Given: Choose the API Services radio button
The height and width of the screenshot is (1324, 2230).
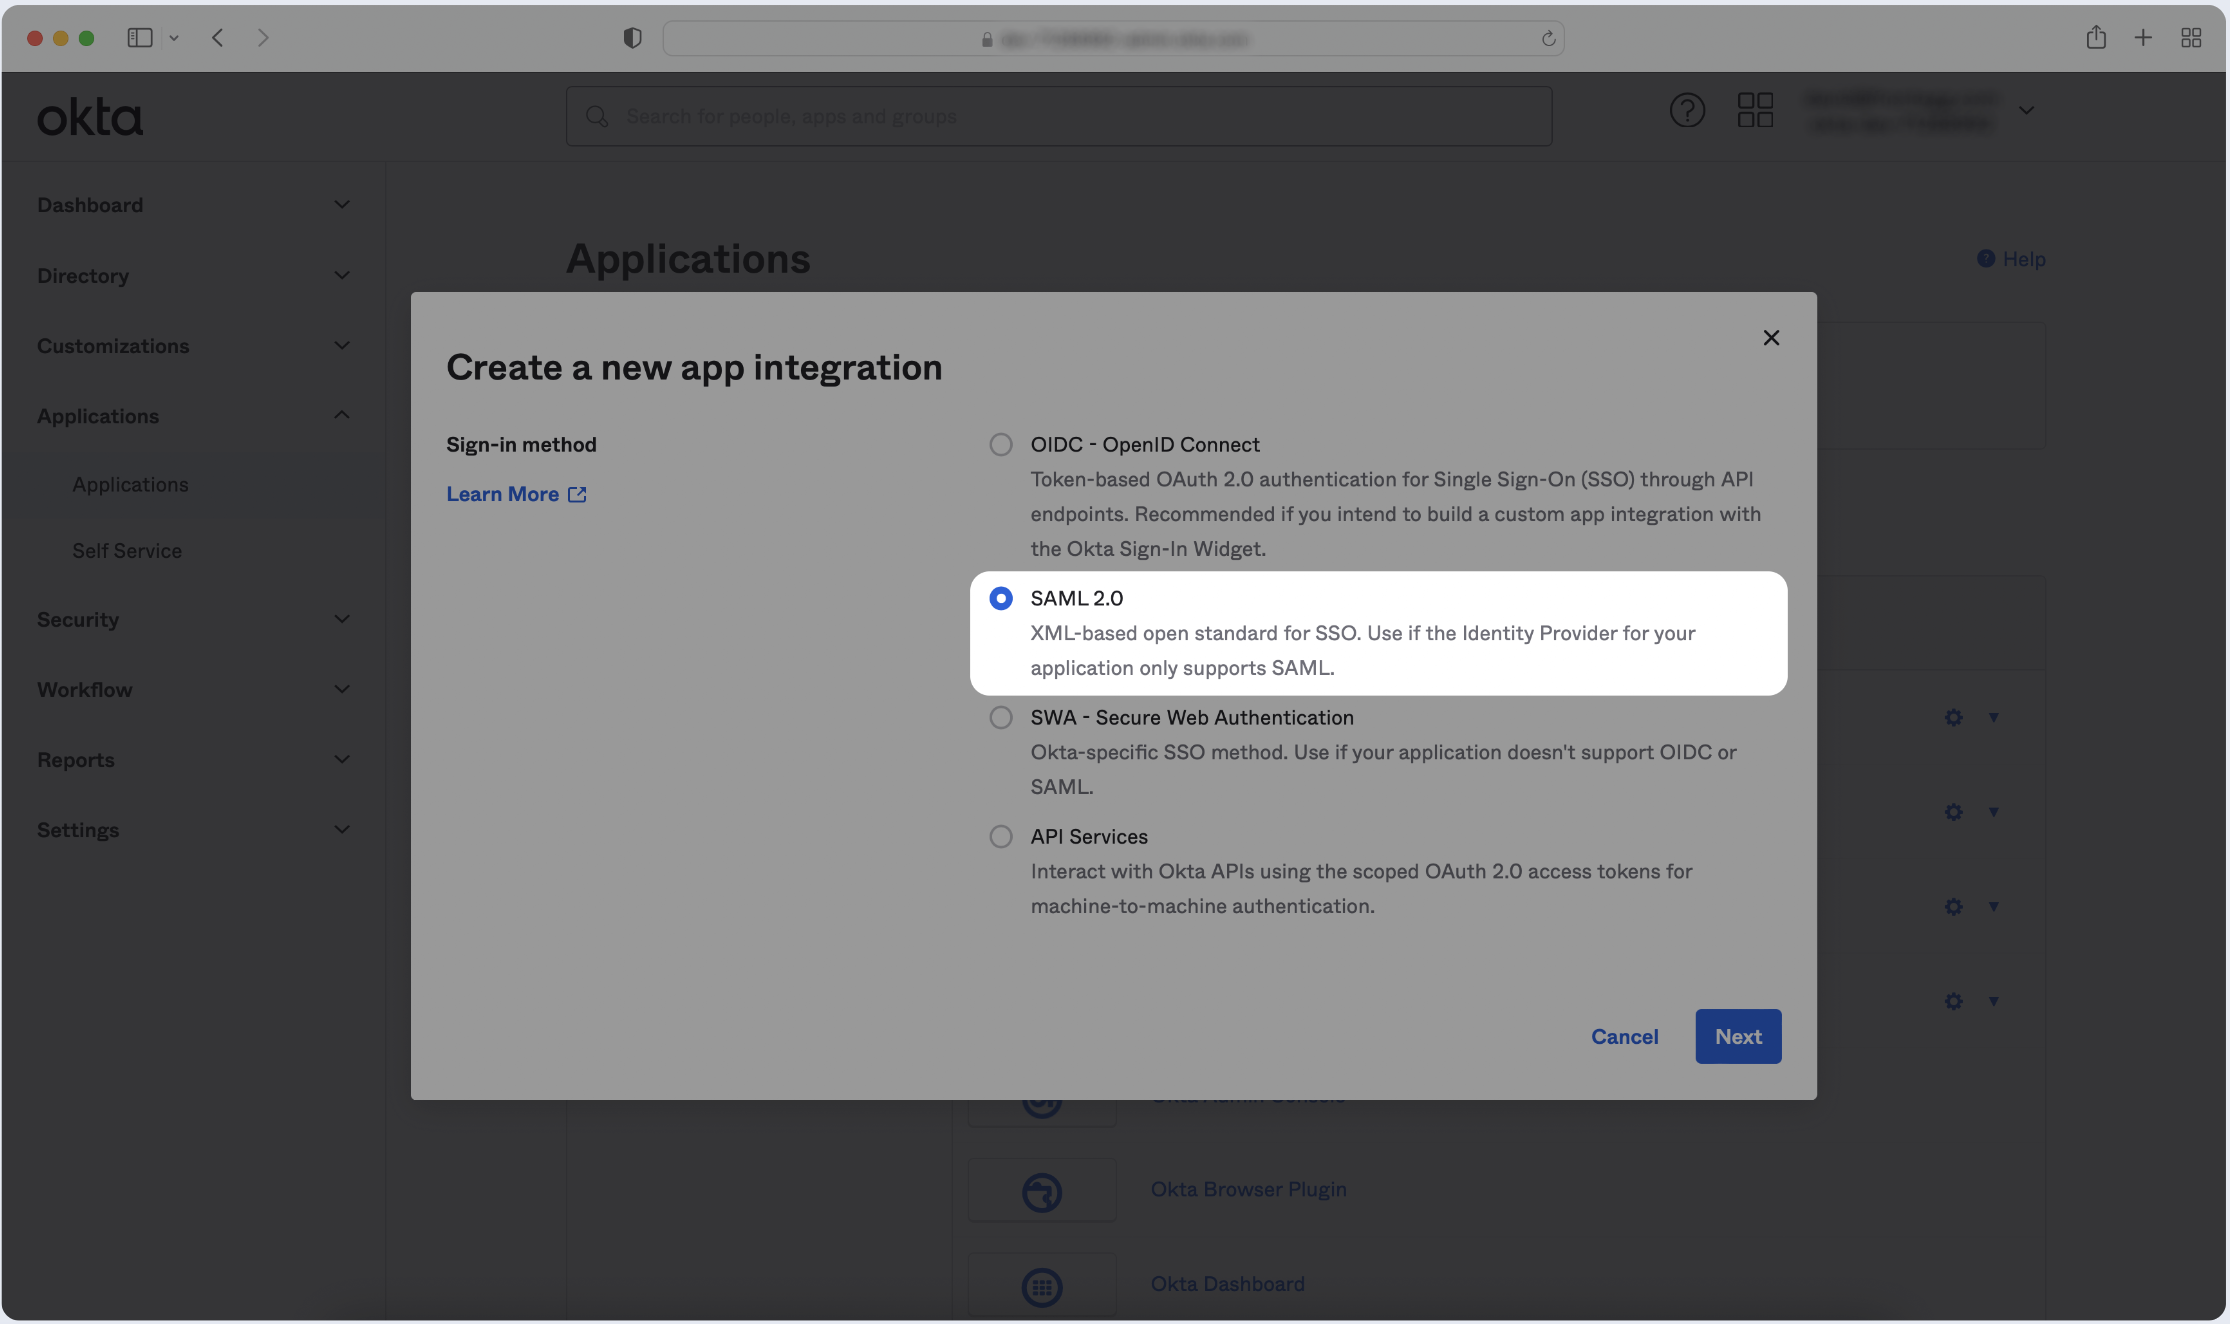Looking at the screenshot, I should point(1000,836).
